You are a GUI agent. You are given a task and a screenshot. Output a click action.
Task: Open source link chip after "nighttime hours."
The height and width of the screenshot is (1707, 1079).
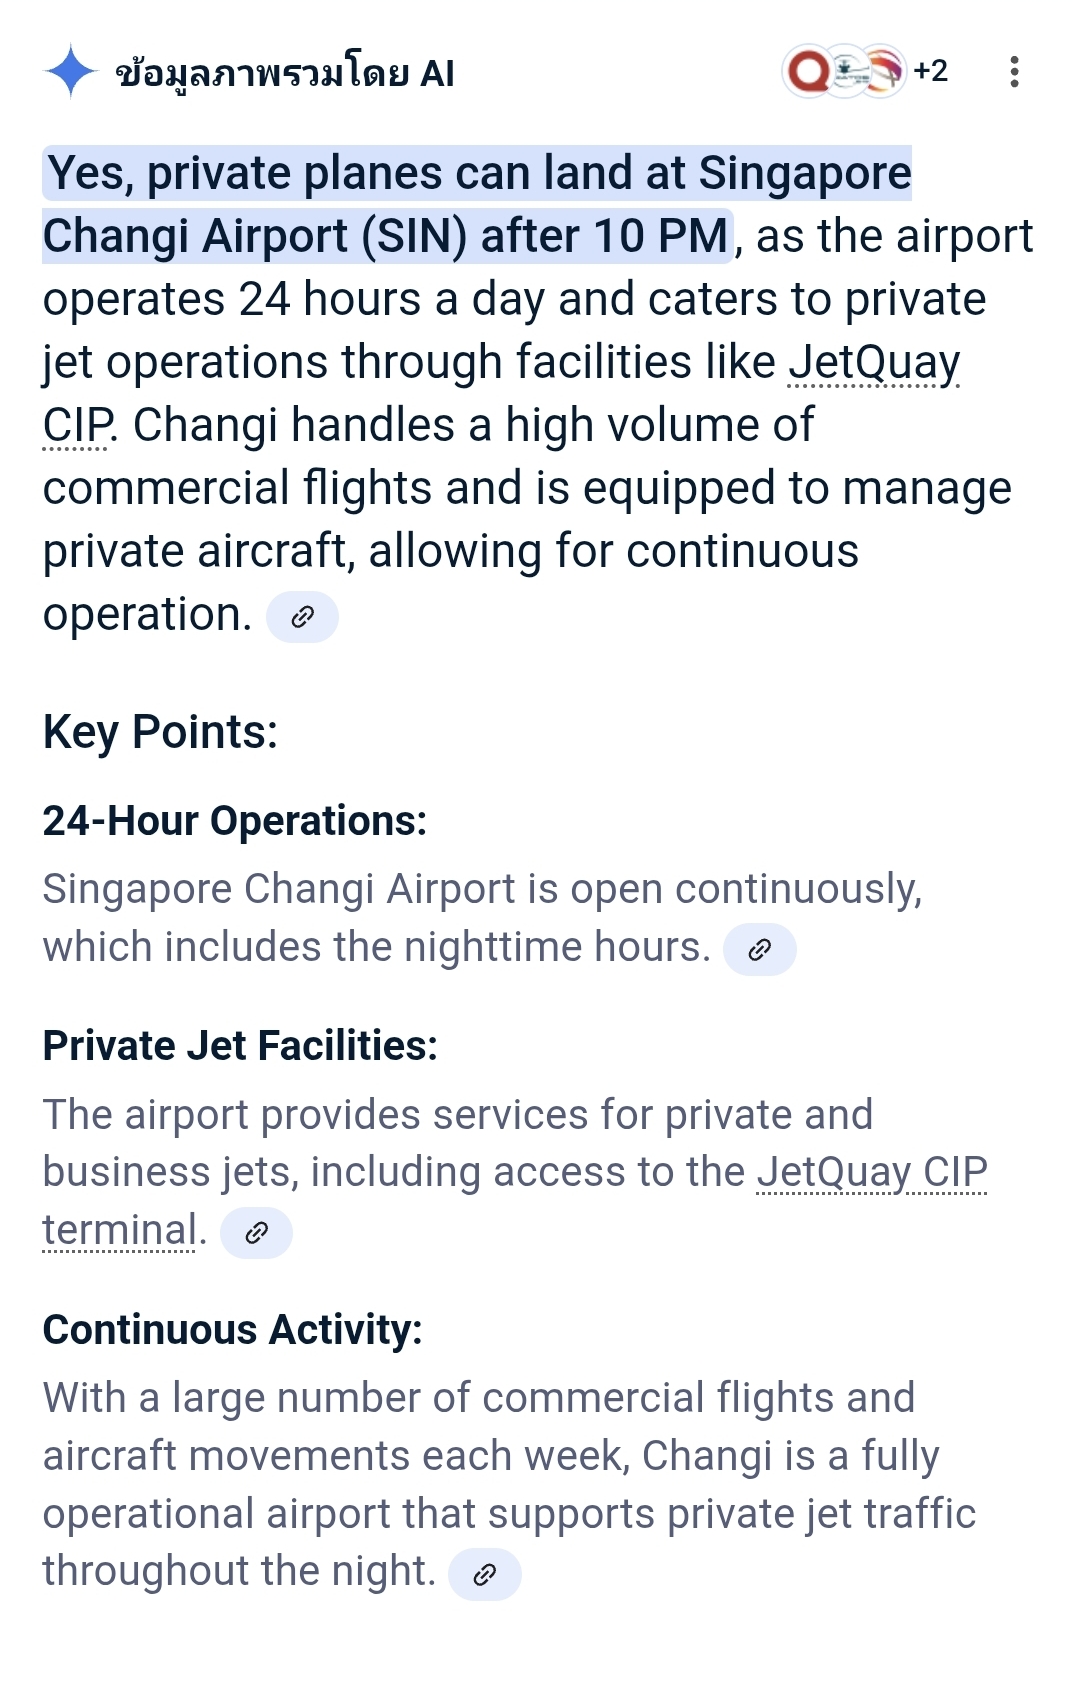[759, 949]
